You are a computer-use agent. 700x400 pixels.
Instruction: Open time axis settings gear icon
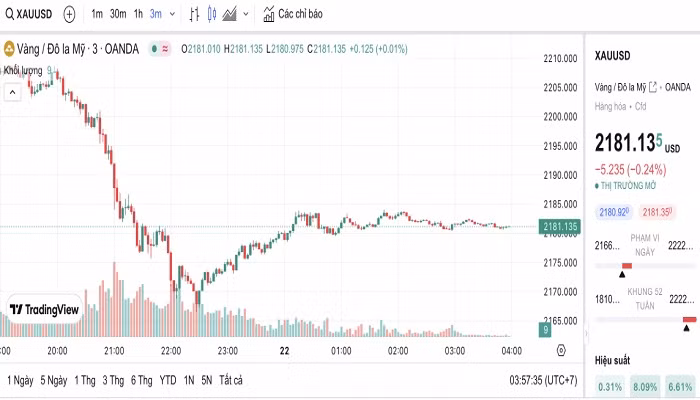(559, 350)
